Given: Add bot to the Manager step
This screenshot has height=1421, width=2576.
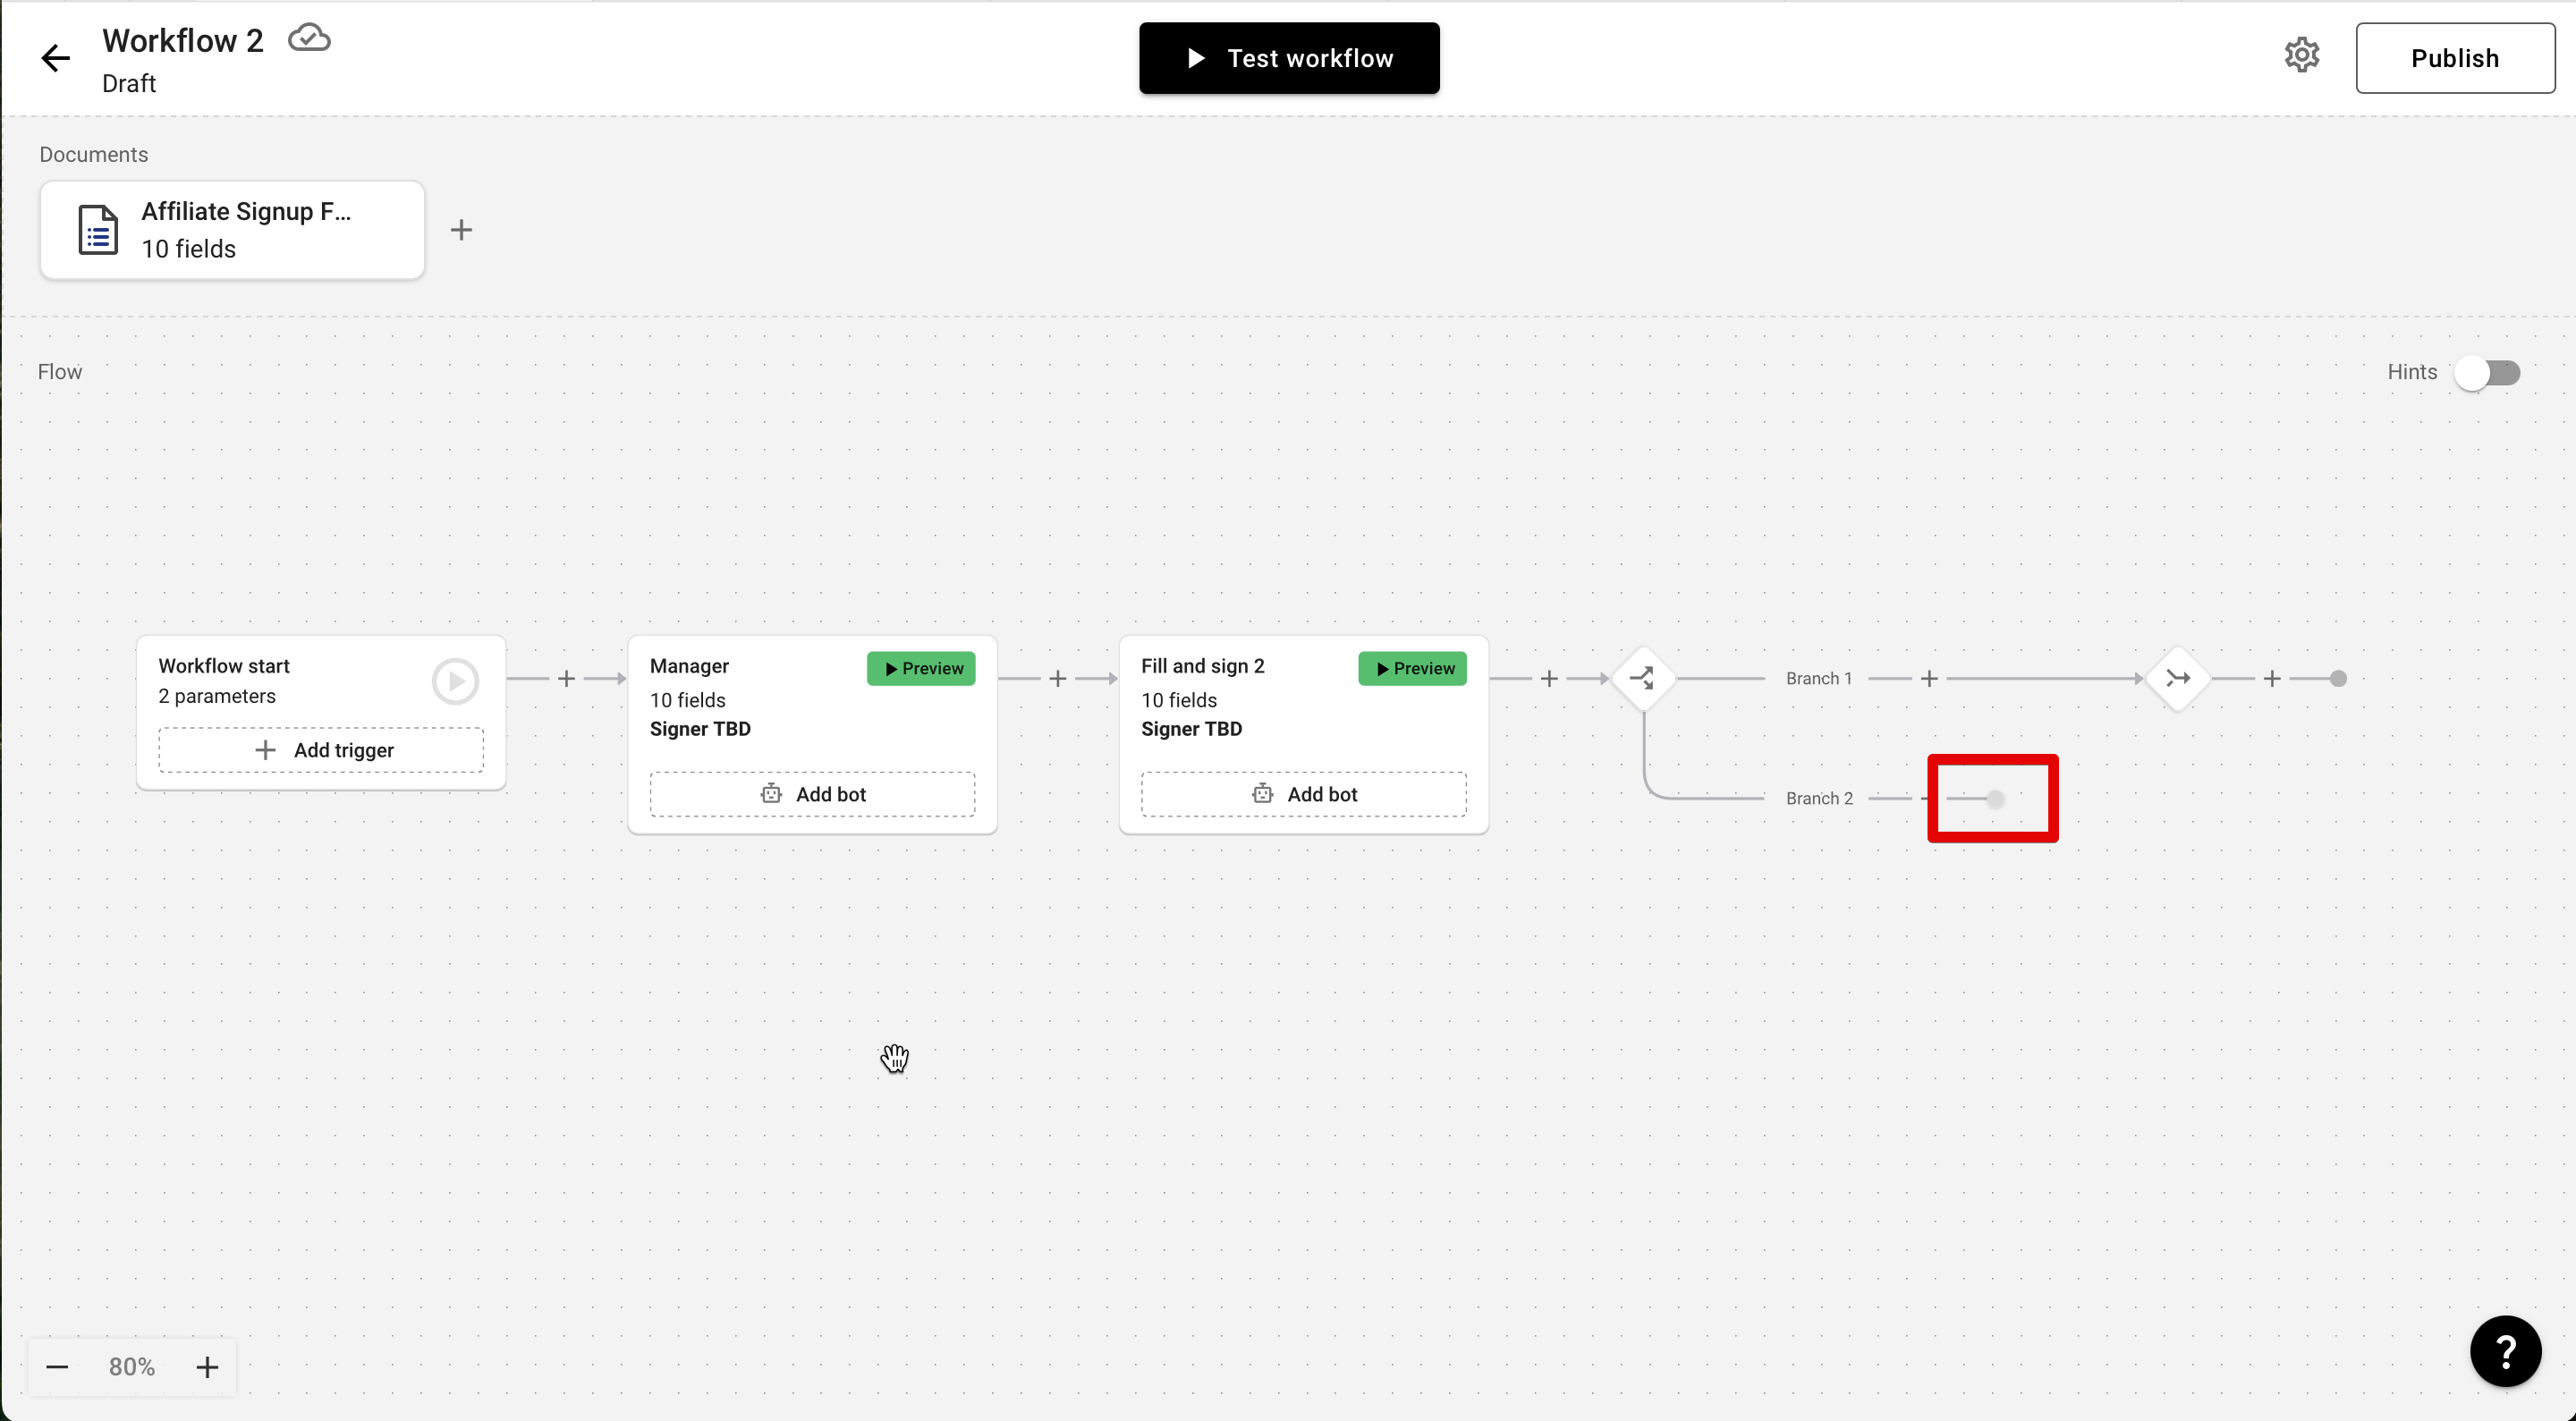Looking at the screenshot, I should tap(812, 794).
